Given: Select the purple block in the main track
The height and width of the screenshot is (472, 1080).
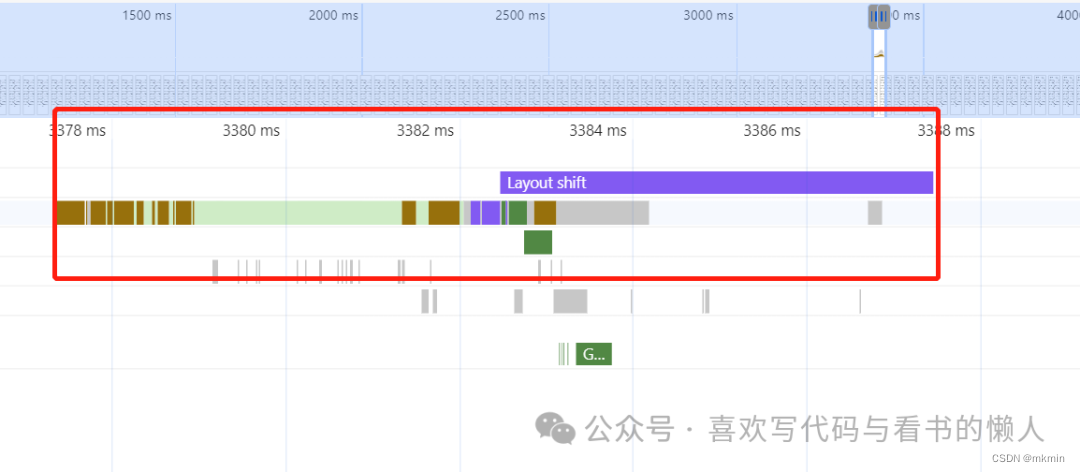Looking at the screenshot, I should 490,213.
